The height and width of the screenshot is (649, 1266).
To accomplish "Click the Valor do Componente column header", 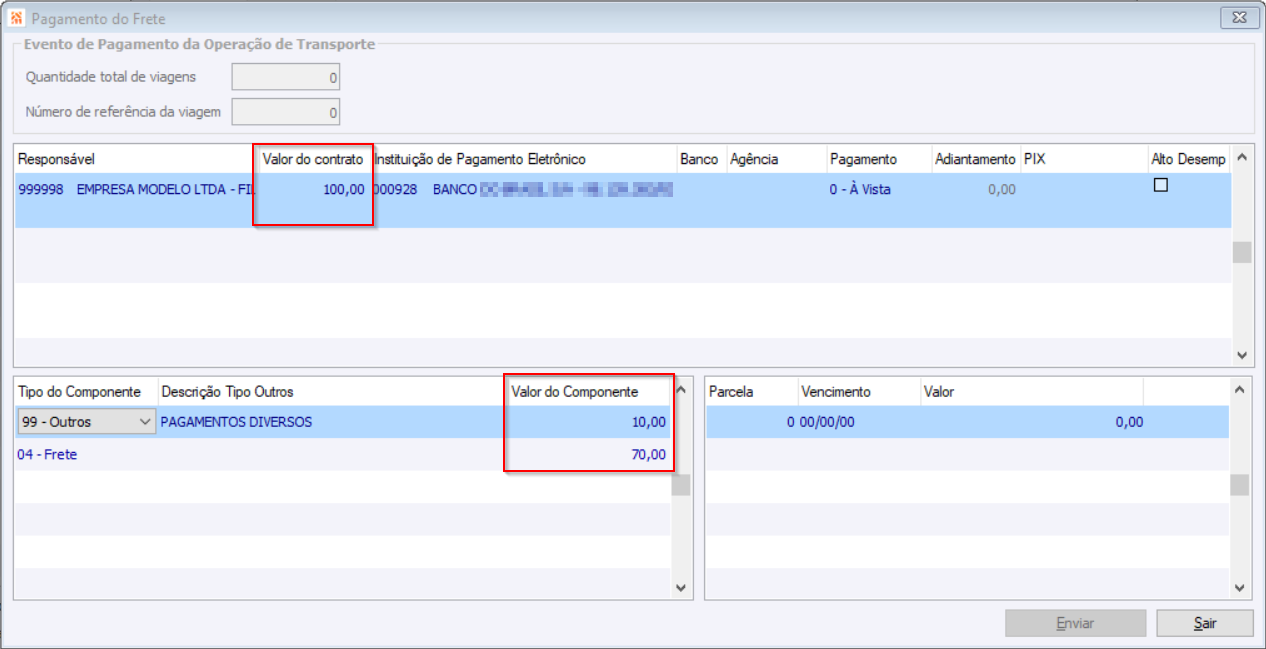I will pyautogui.click(x=589, y=392).
